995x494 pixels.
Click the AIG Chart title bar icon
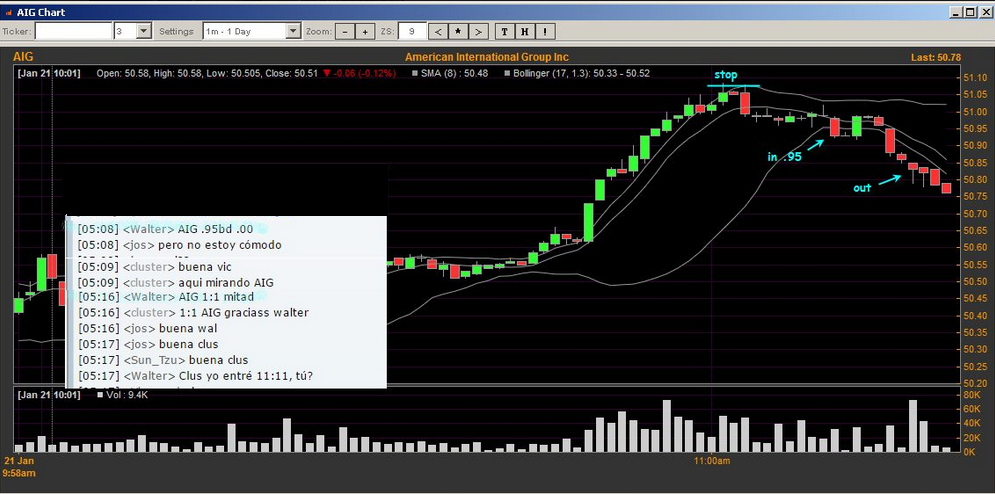pos(8,12)
